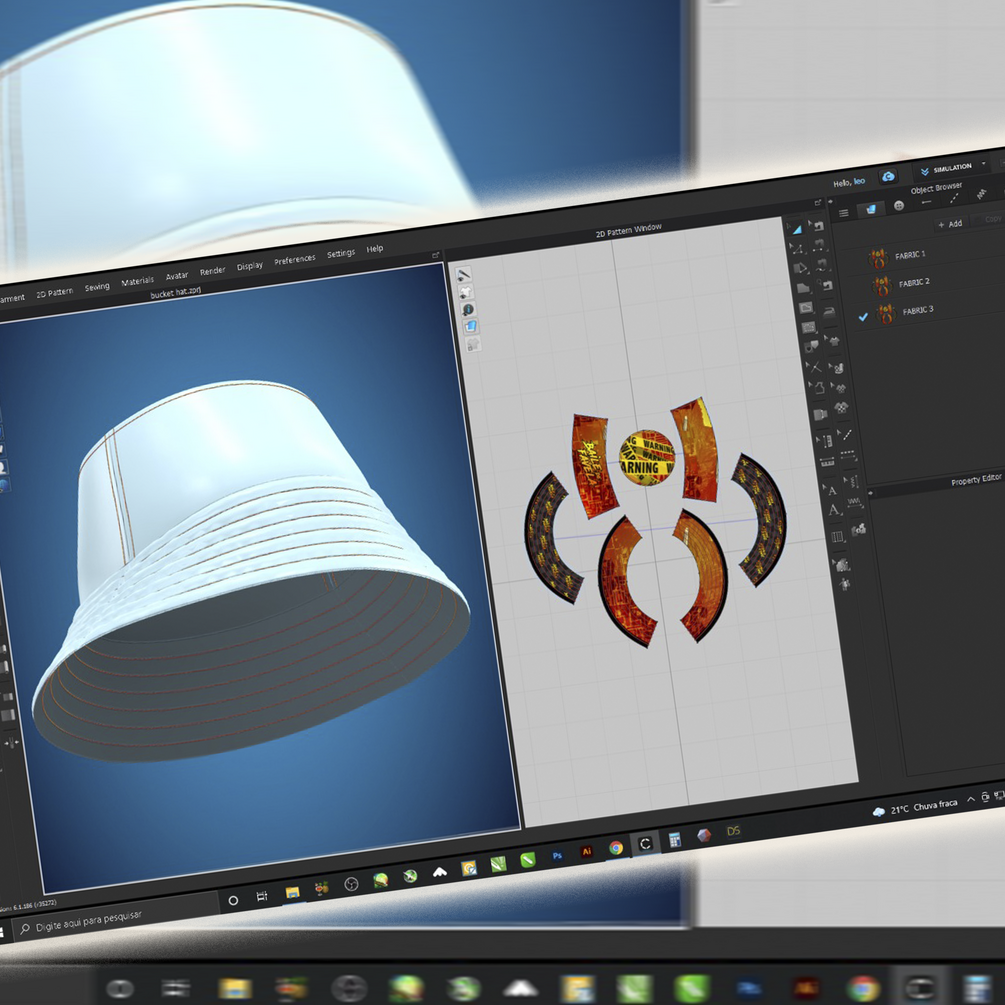Screen dimensions: 1005x1005
Task: Open Photoshop from the taskbar
Action: pyautogui.click(x=557, y=856)
